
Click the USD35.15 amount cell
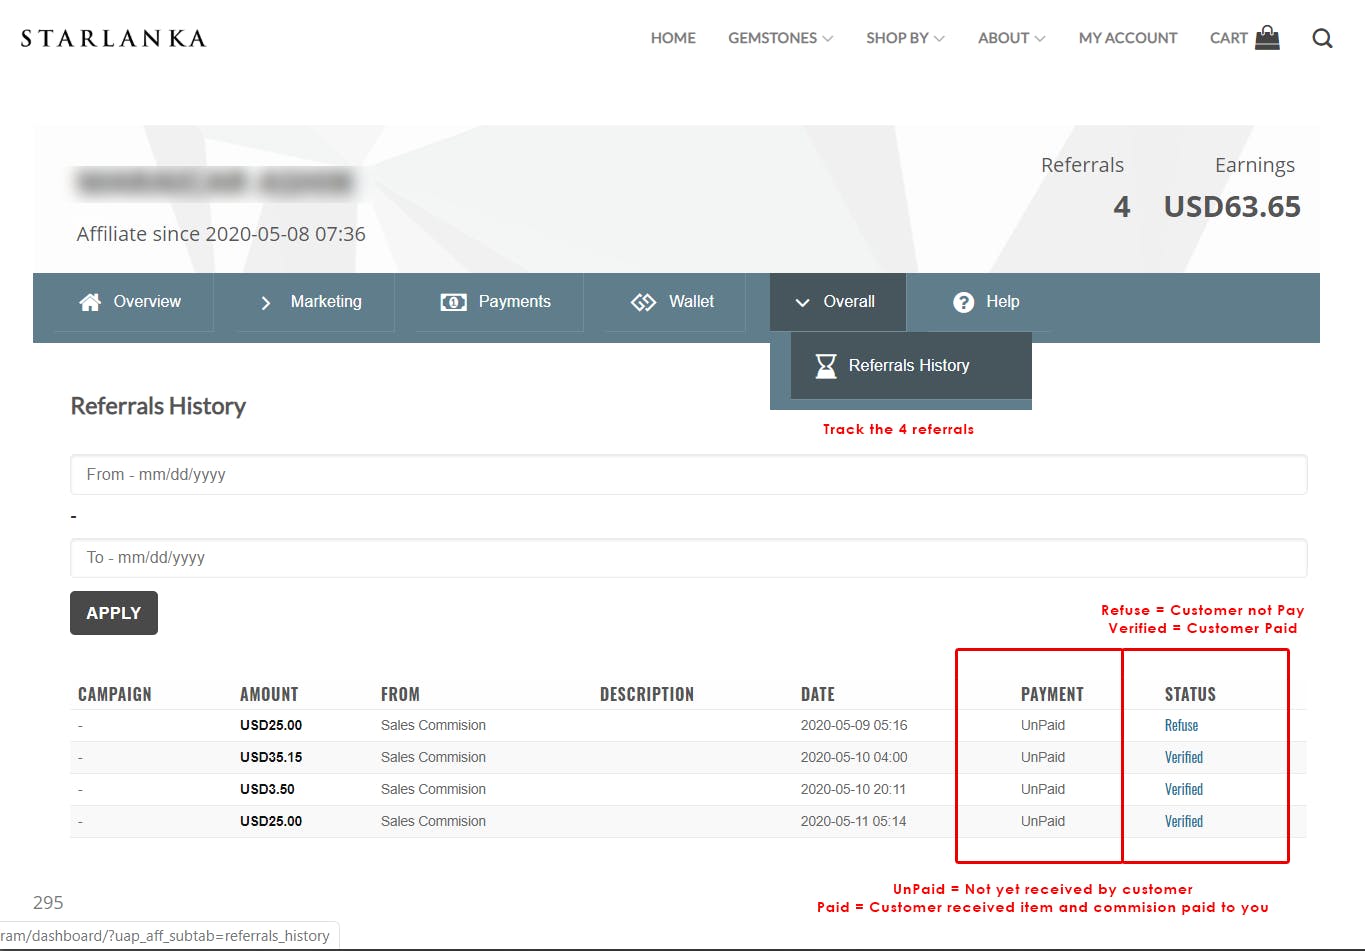coord(271,757)
